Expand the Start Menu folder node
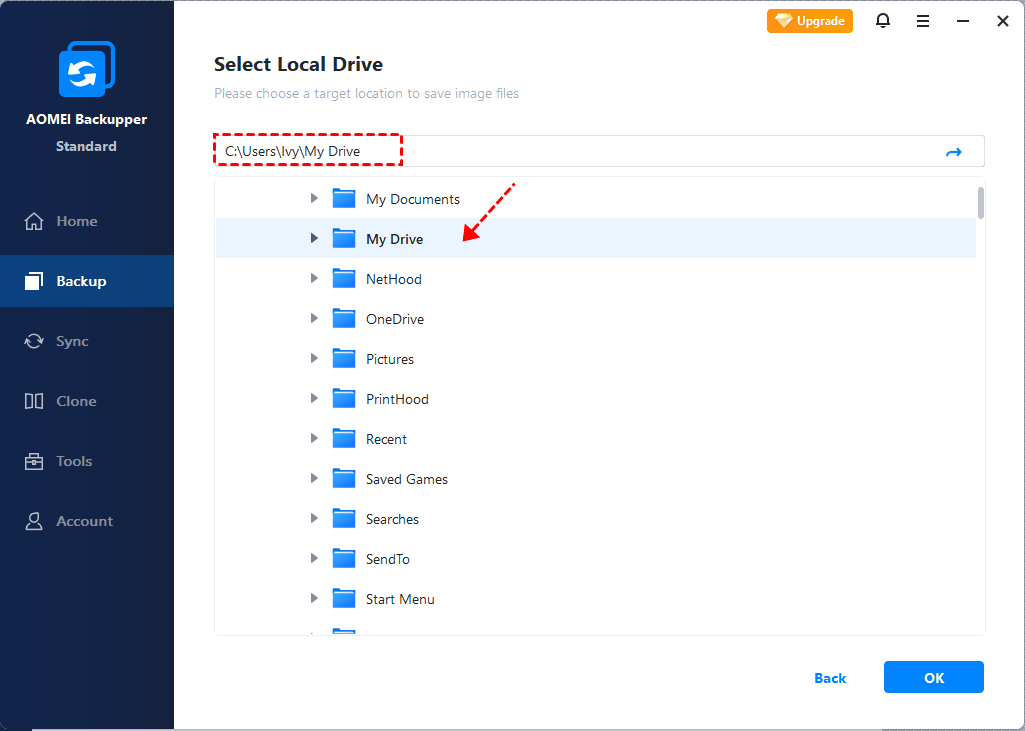Image resolution: width=1025 pixels, height=731 pixels. 314,598
